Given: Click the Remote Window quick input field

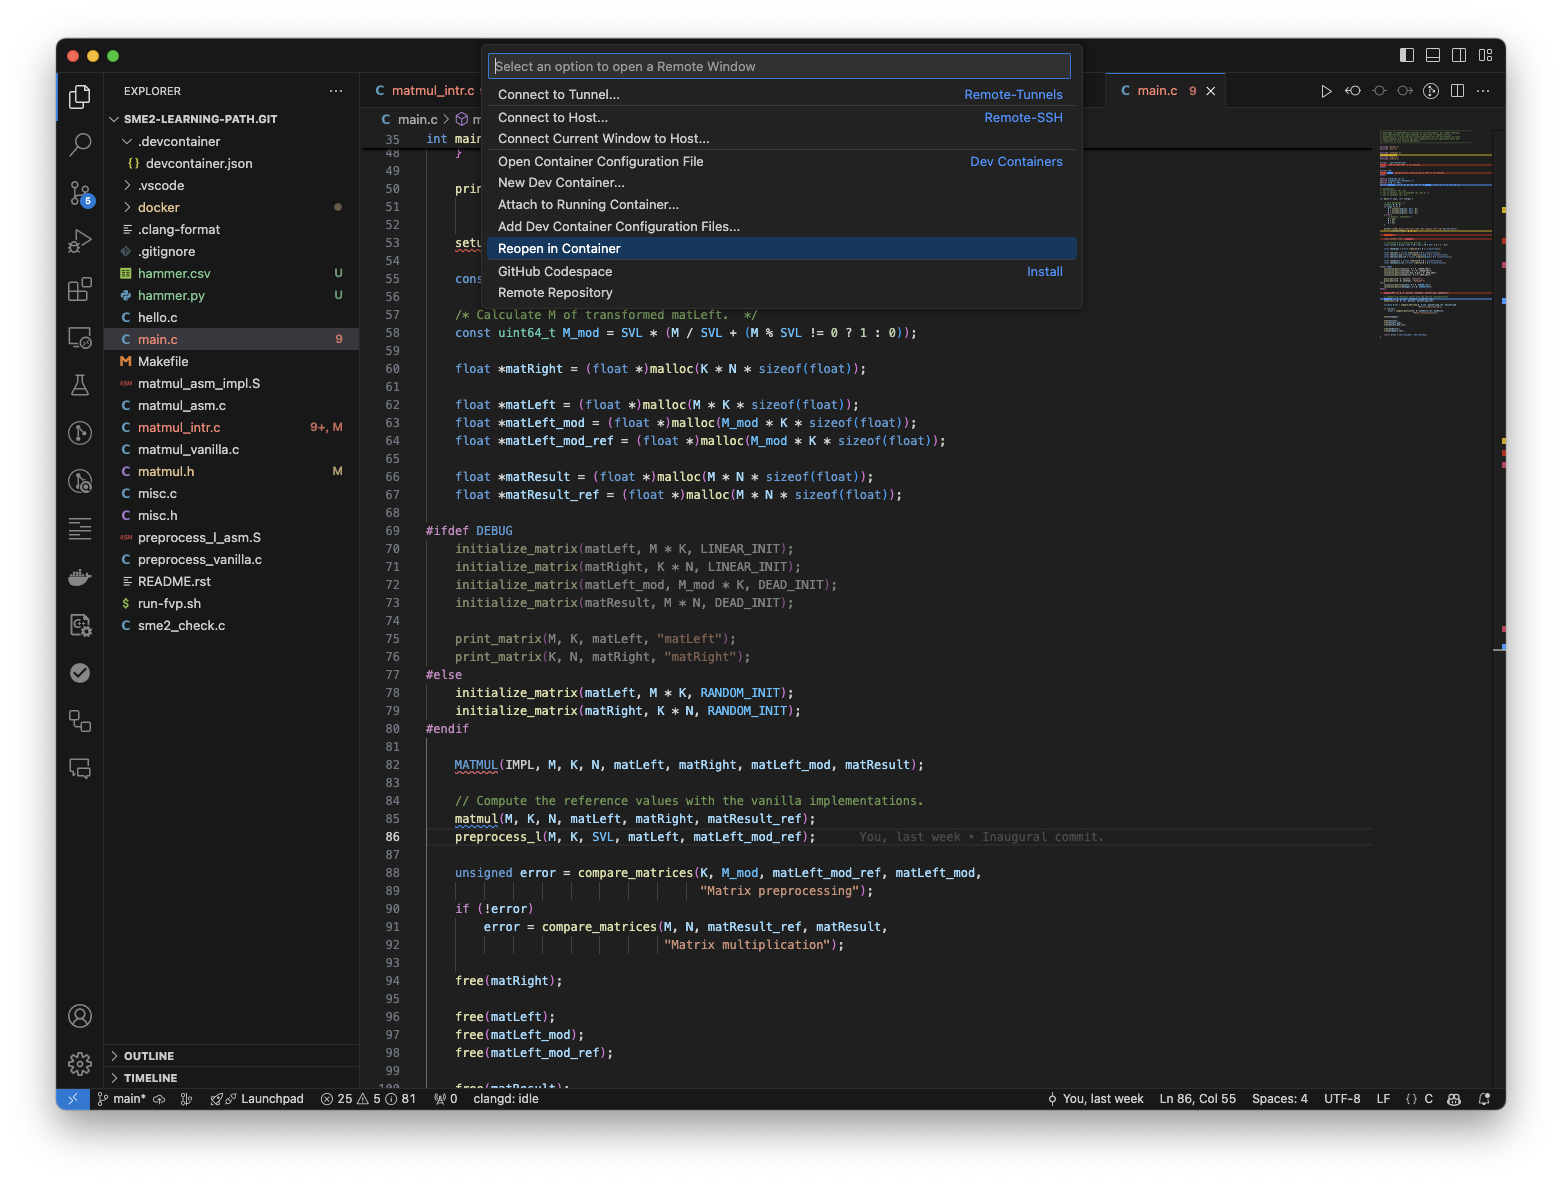Looking at the screenshot, I should 779,66.
